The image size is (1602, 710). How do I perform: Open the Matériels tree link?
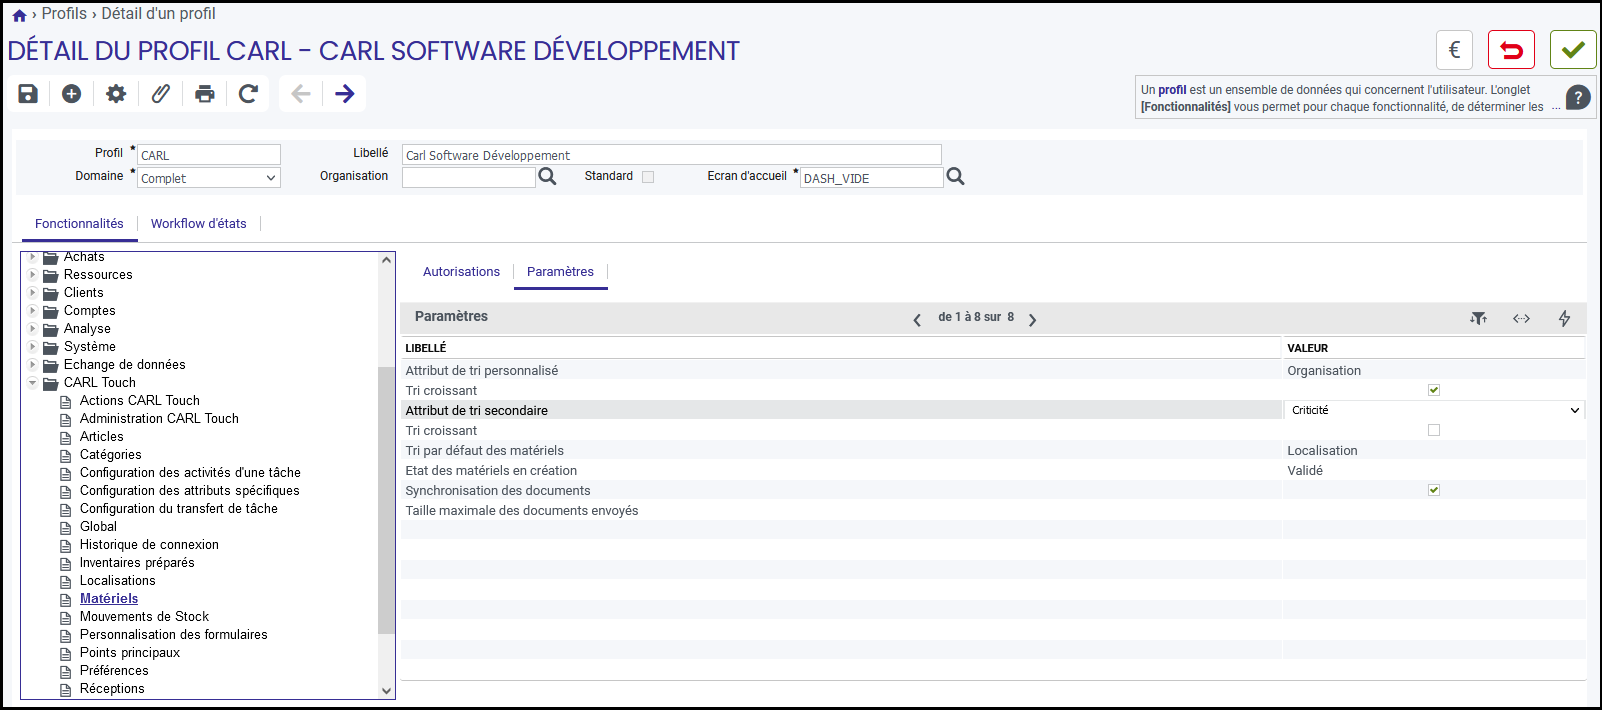[x=109, y=599]
